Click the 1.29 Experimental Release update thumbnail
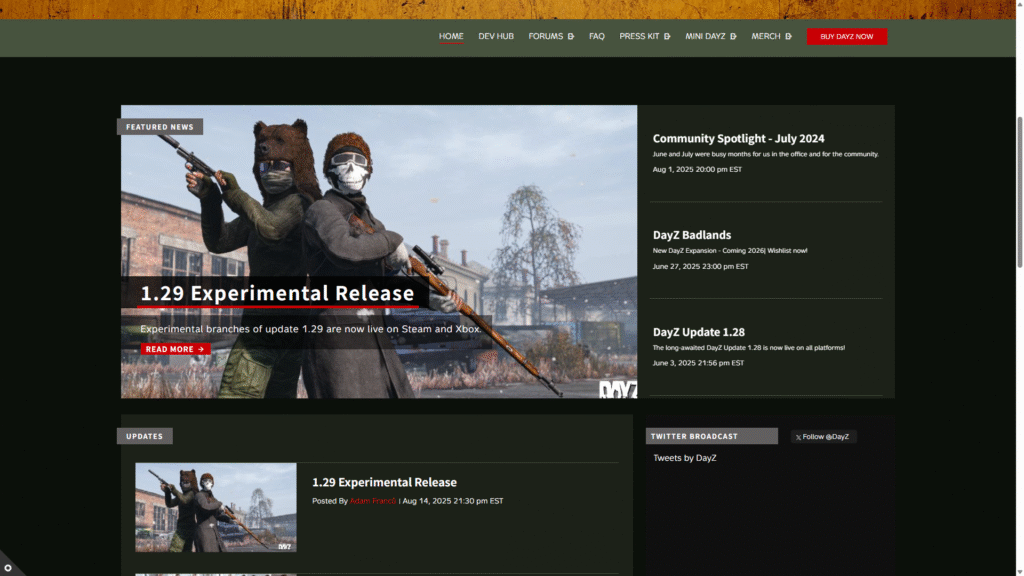This screenshot has height=576, width=1024. (216, 507)
